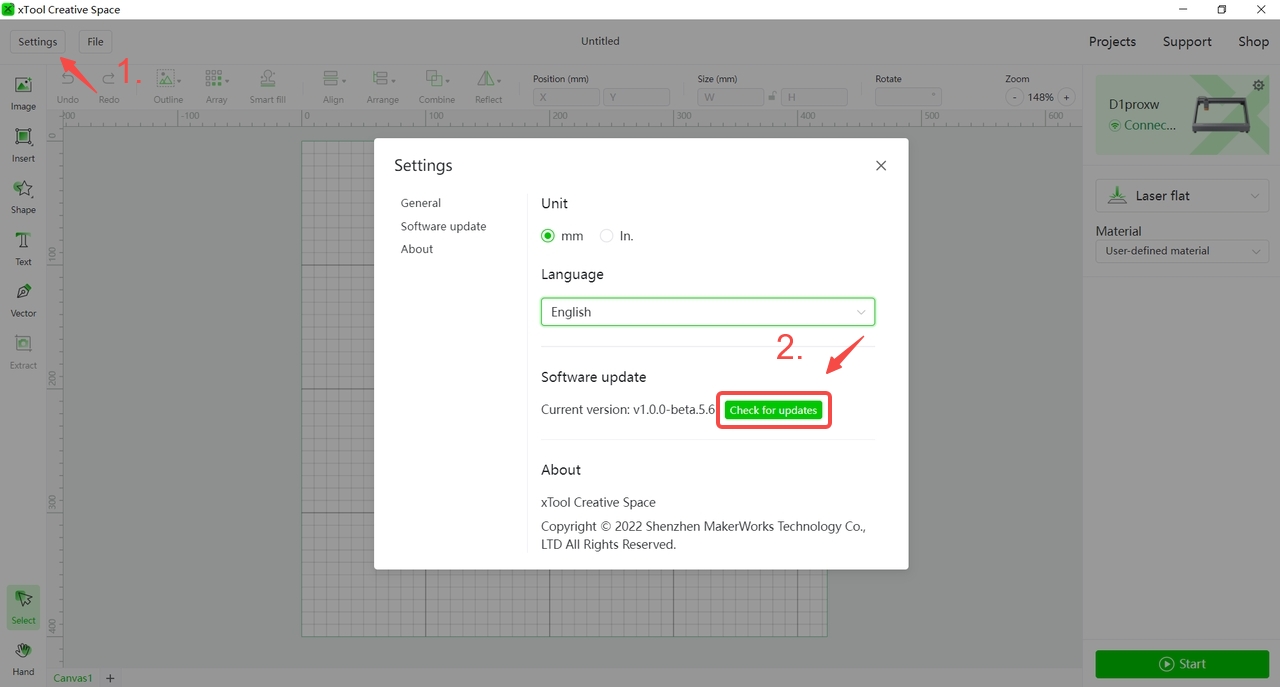Select mm unit radio button
This screenshot has width=1280, height=687.
pos(548,236)
